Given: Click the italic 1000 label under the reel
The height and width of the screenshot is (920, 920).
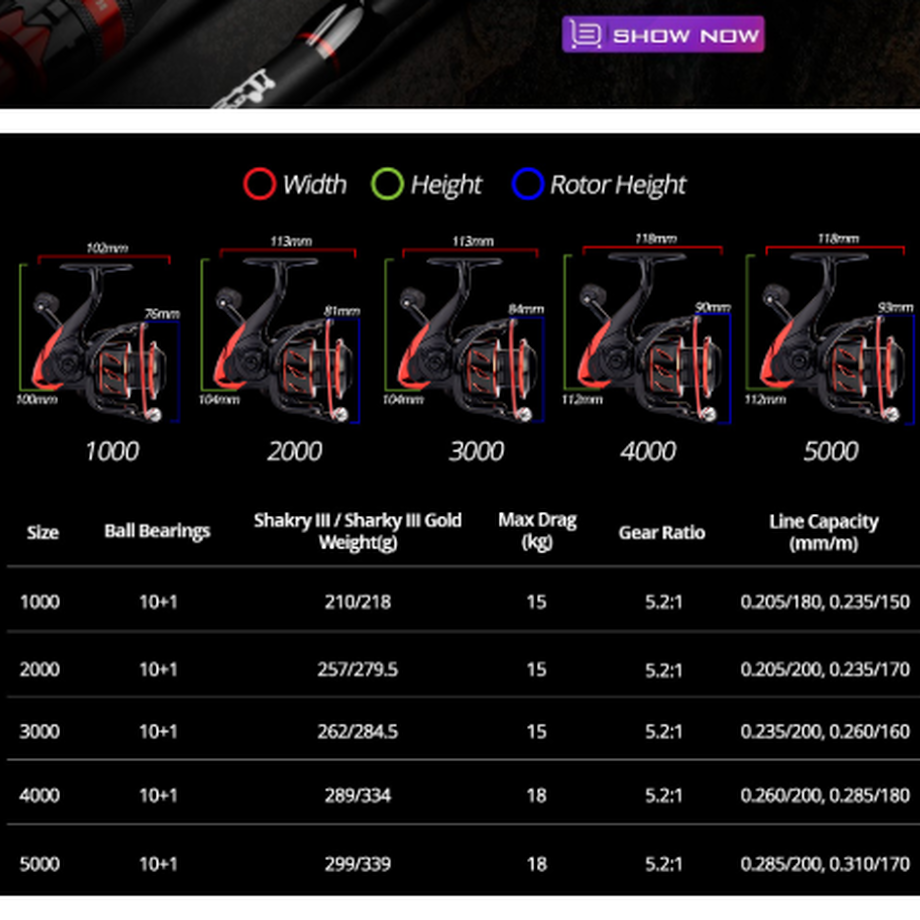Looking at the screenshot, I should [x=111, y=451].
